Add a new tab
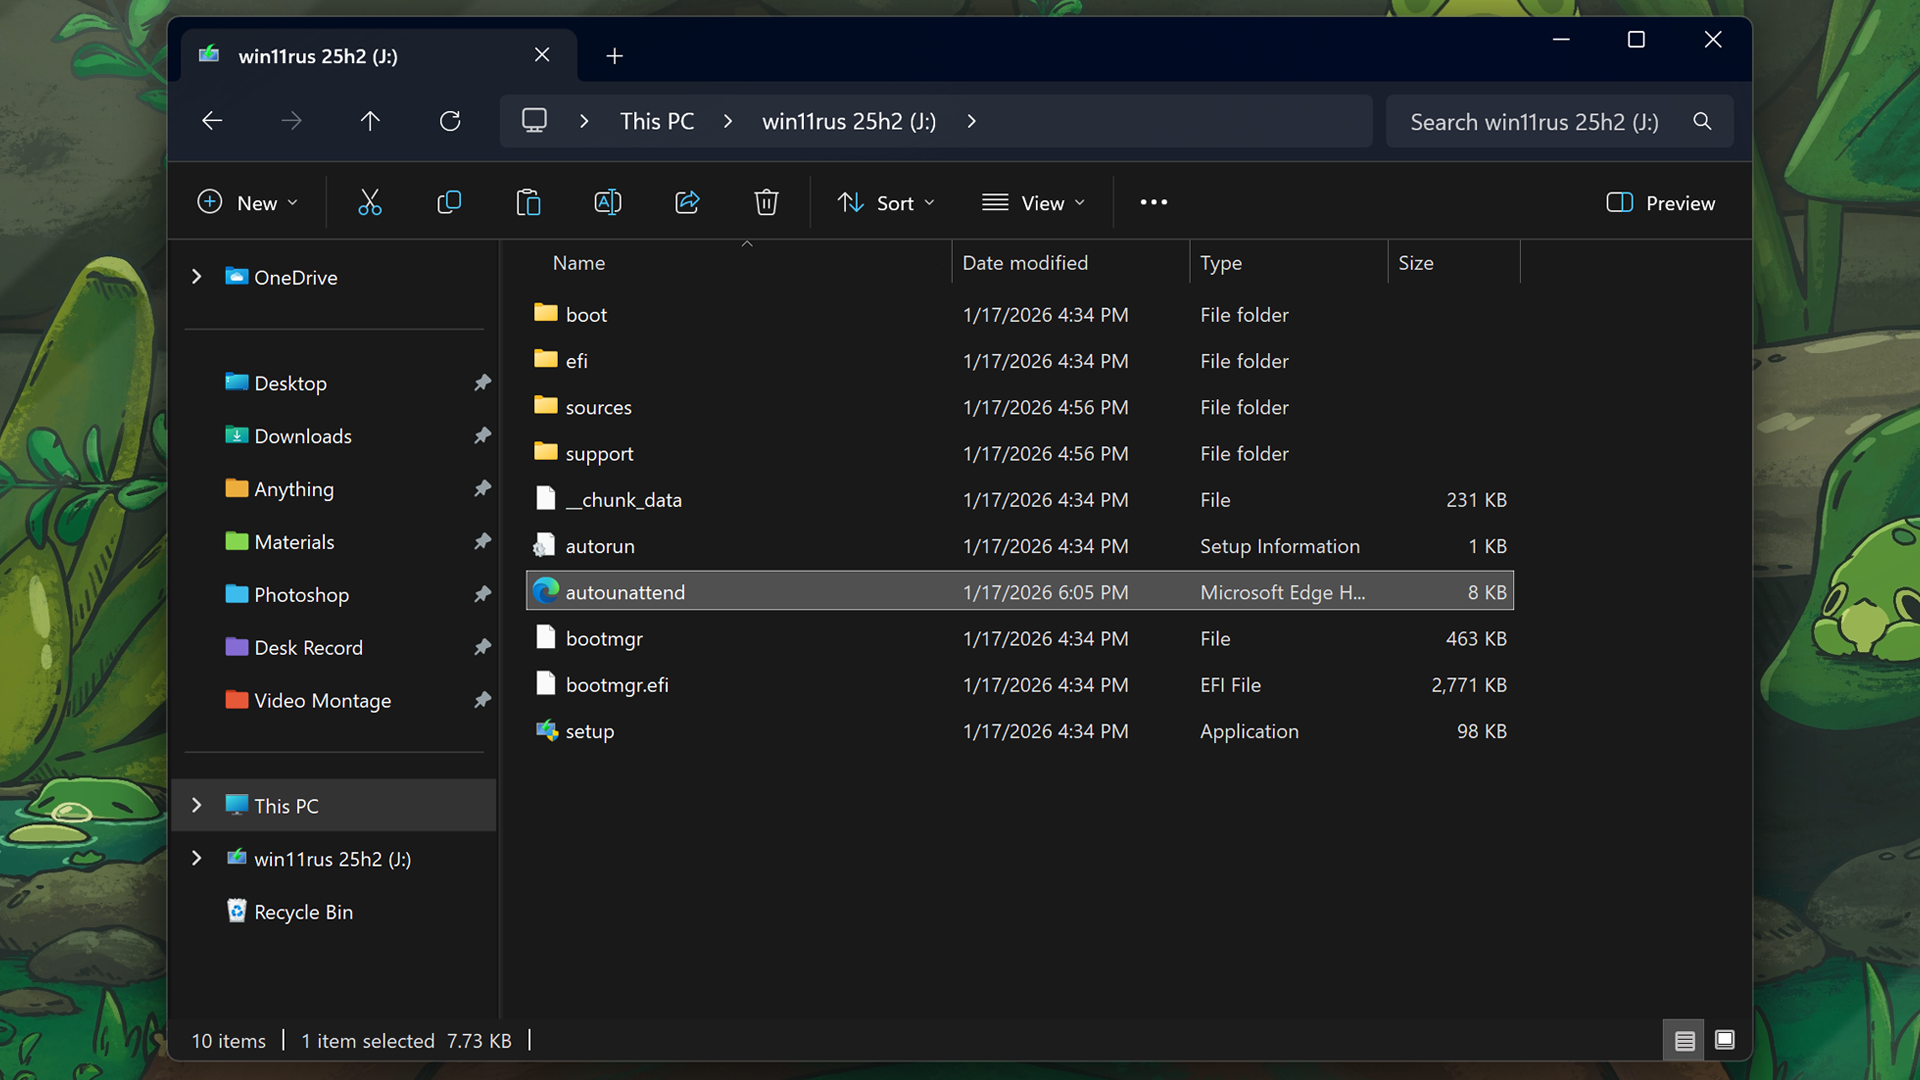The width and height of the screenshot is (1920, 1080). [x=614, y=56]
